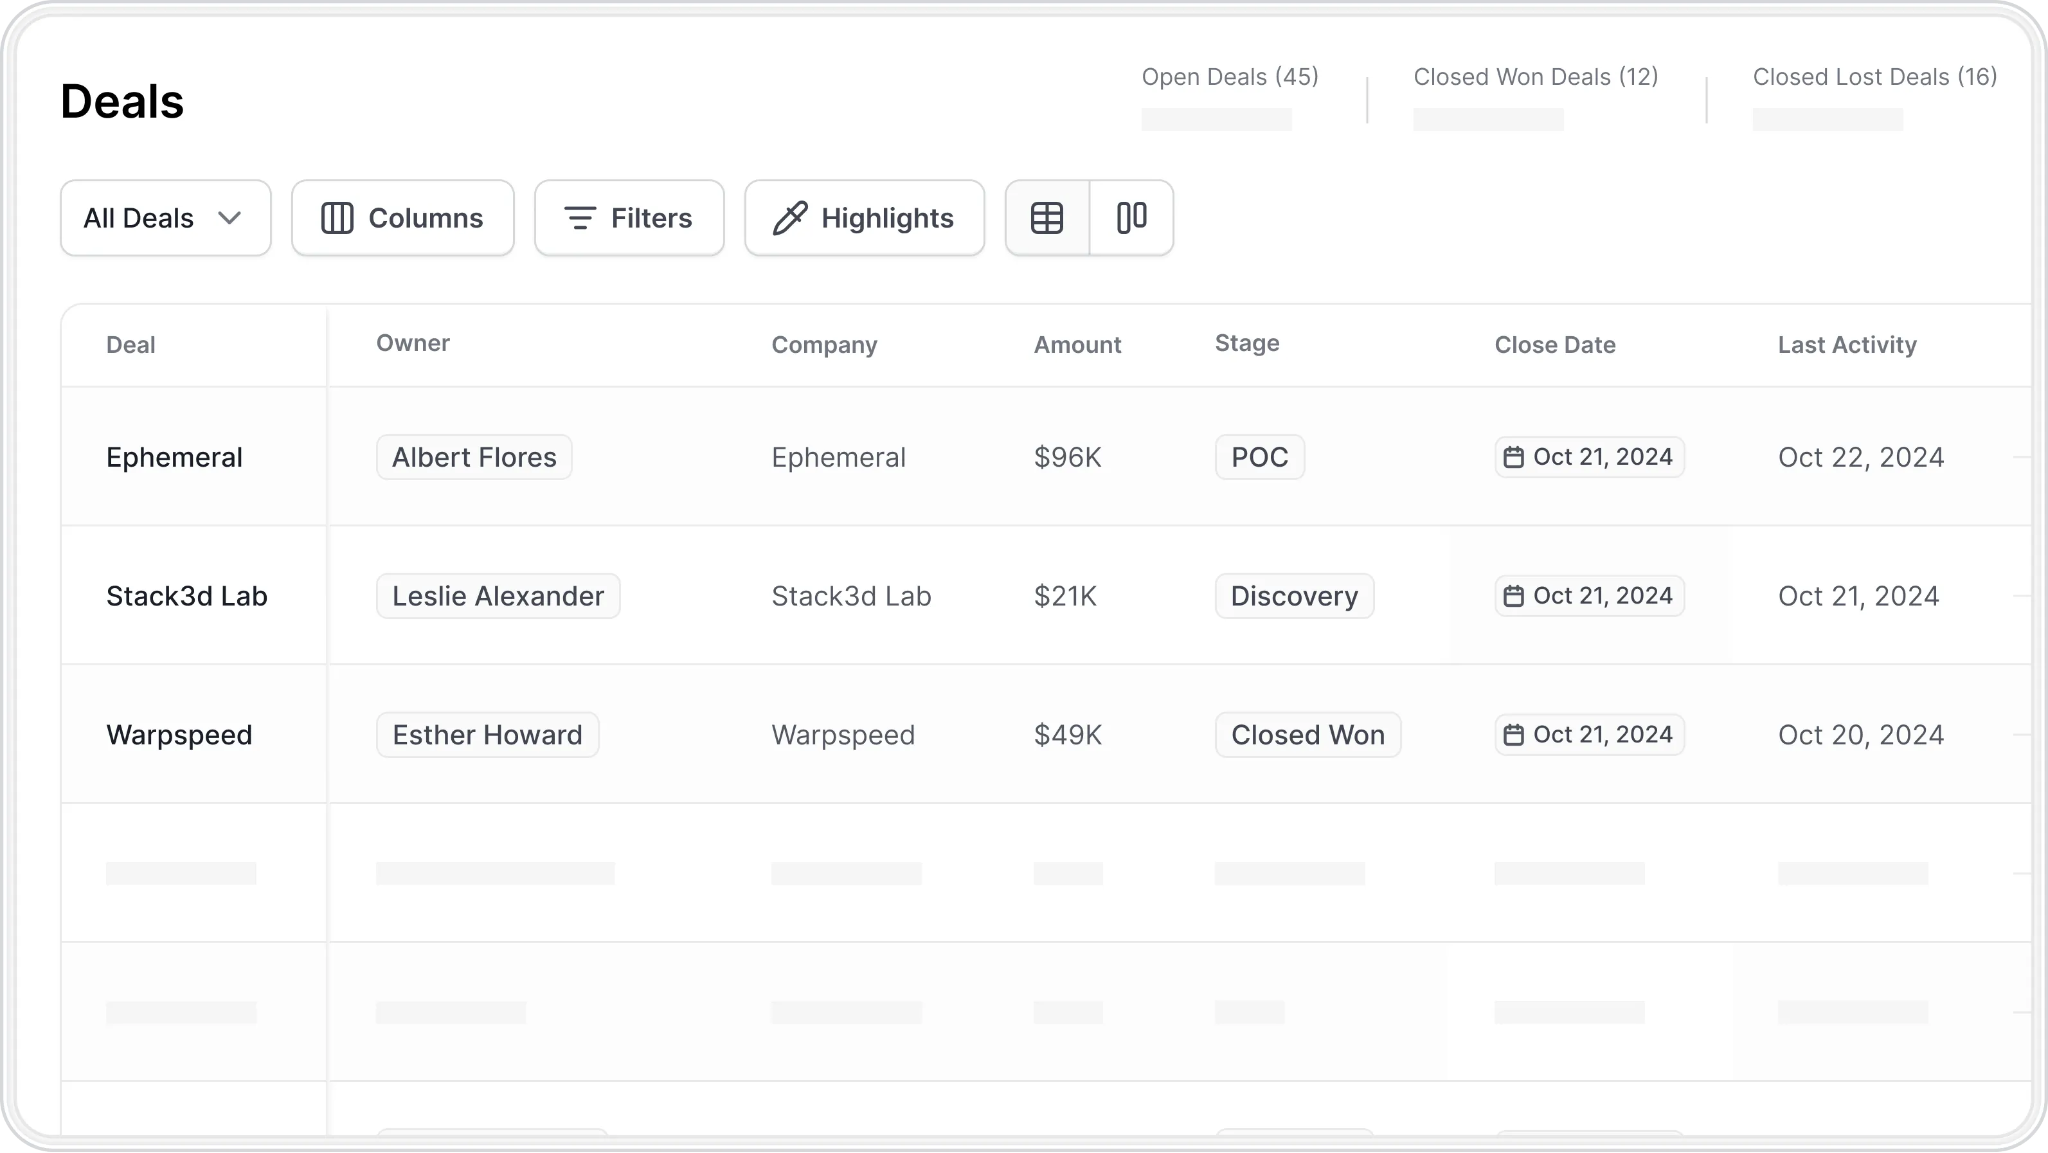Open the Discovery stage selector
2048x1153 pixels.
[x=1294, y=596]
